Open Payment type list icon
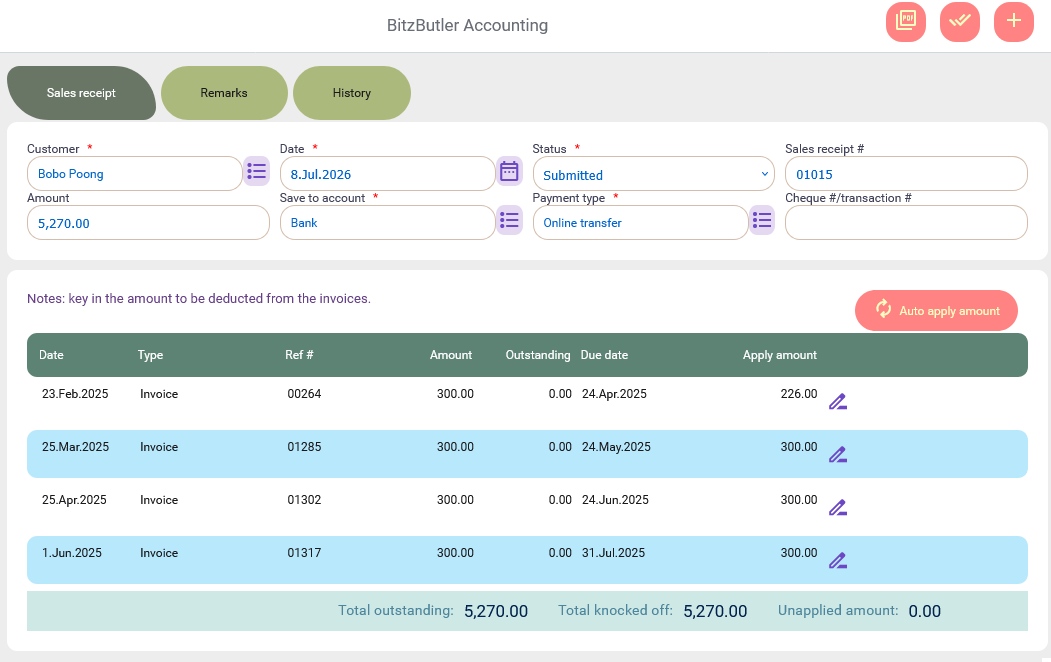Viewport: 1051px width, 662px height. (762, 220)
